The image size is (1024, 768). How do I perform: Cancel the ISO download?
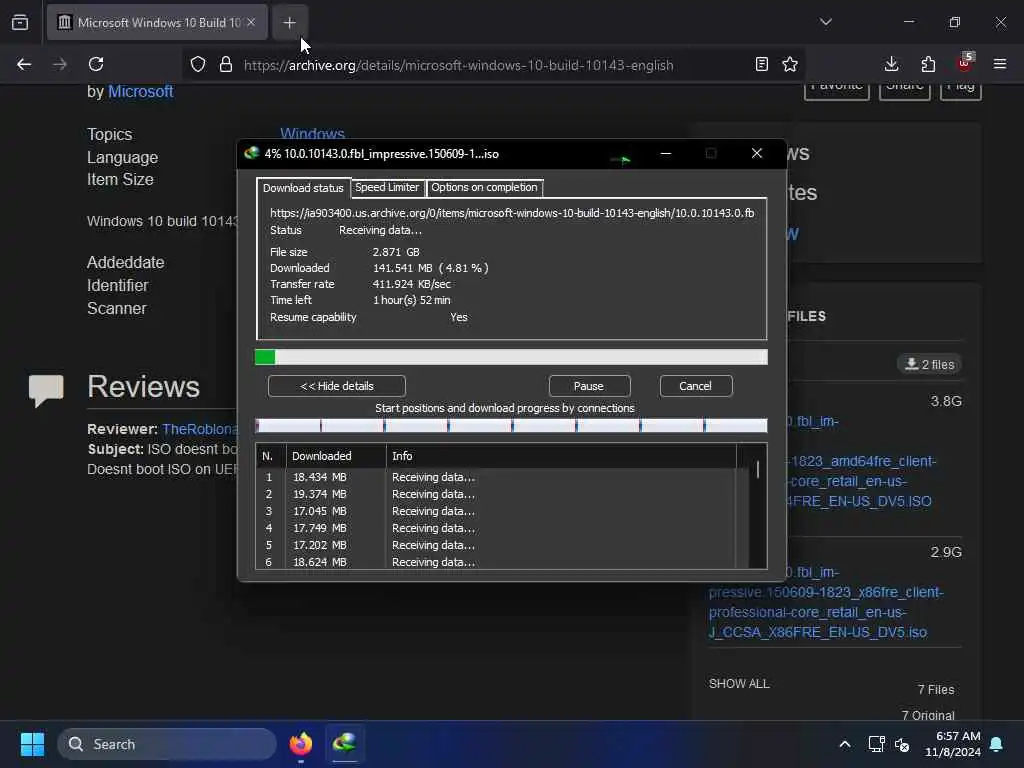[x=696, y=386]
